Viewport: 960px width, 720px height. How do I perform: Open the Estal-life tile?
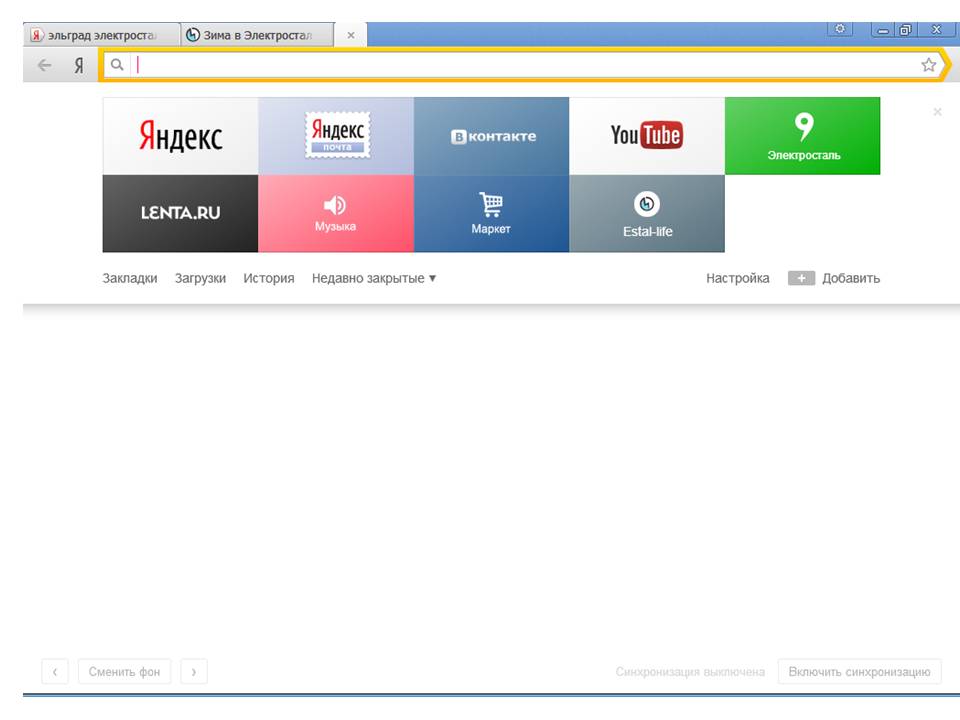pos(647,213)
